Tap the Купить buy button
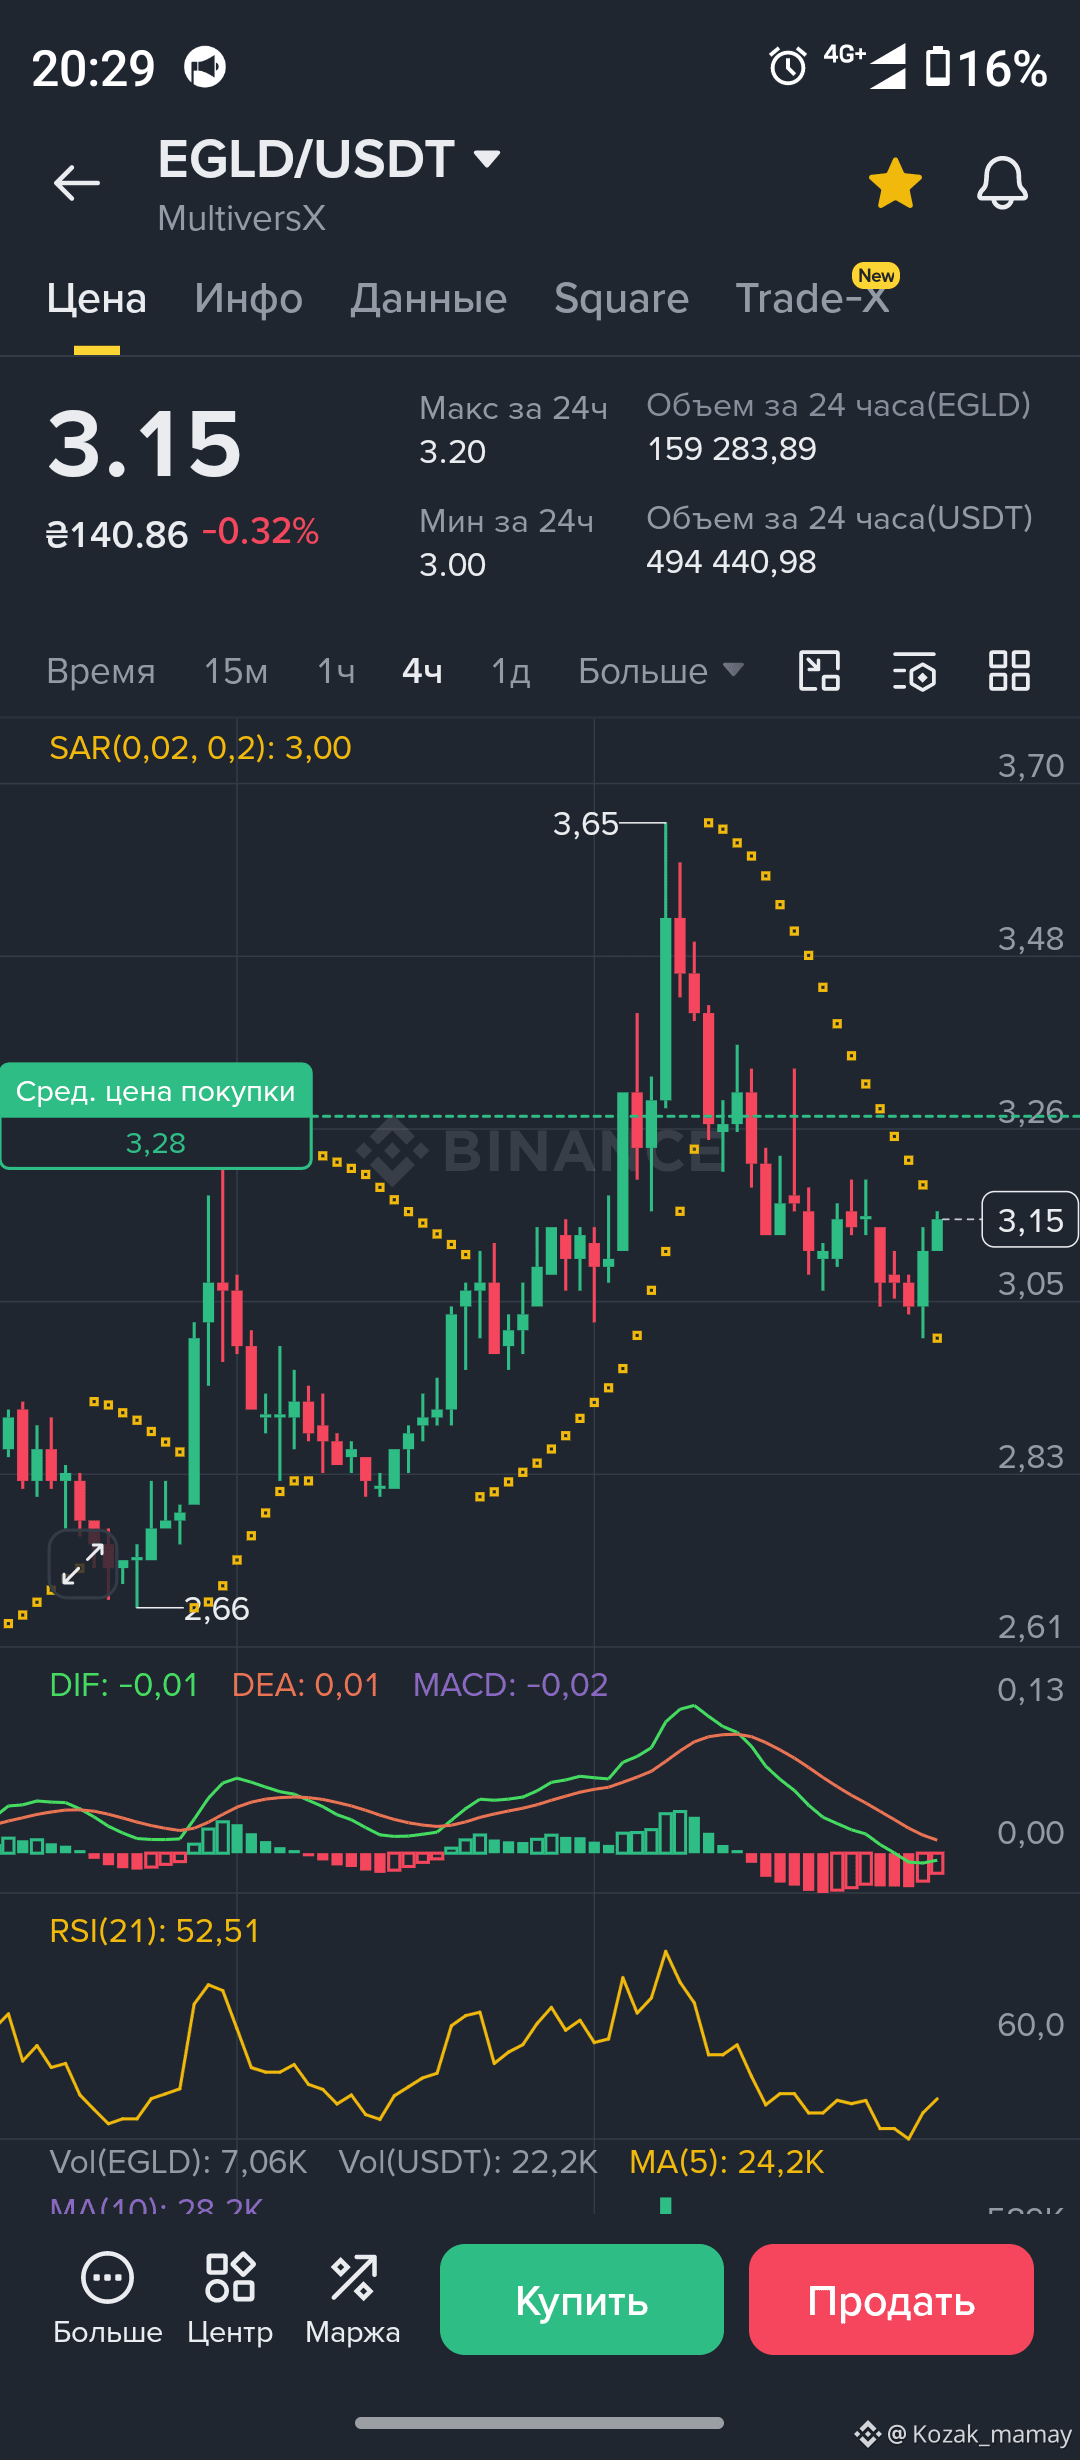Viewport: 1080px width, 2460px height. click(x=582, y=2299)
